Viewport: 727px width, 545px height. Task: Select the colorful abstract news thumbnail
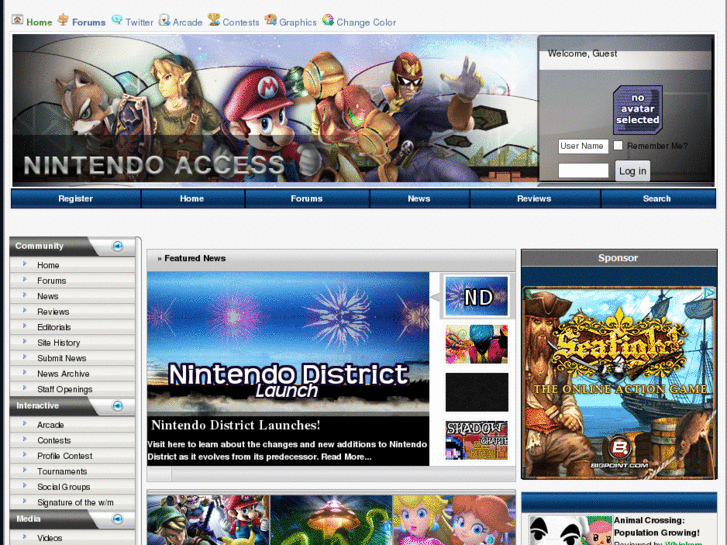point(477,344)
